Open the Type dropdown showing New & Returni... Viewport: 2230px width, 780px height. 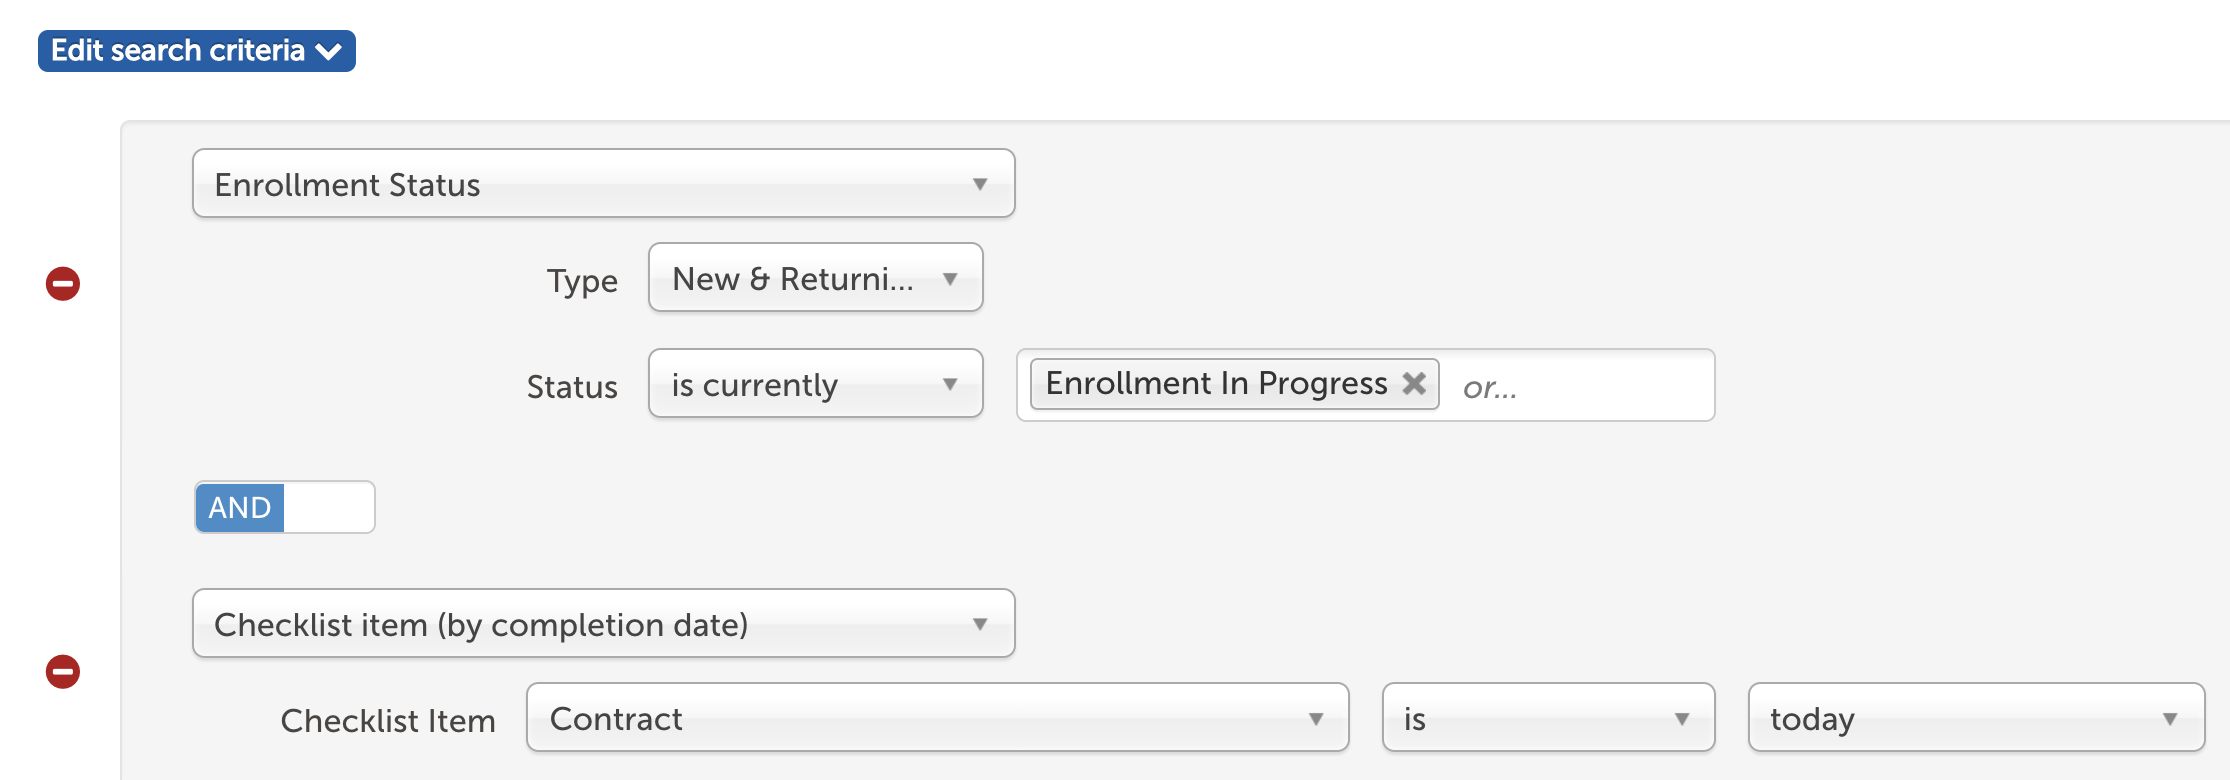[816, 278]
